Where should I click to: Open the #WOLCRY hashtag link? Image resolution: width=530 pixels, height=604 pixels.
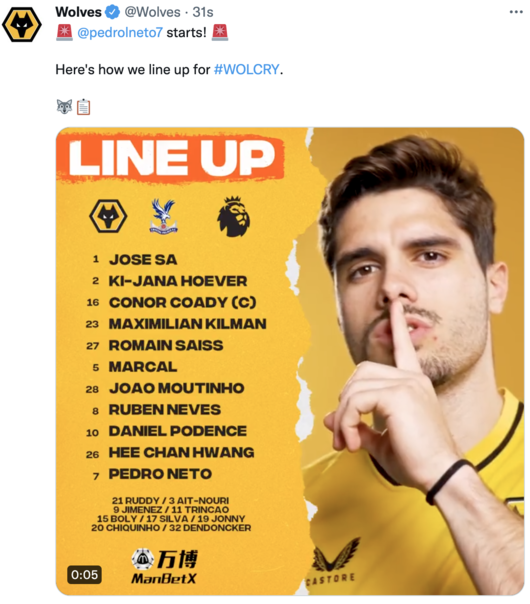tap(247, 69)
